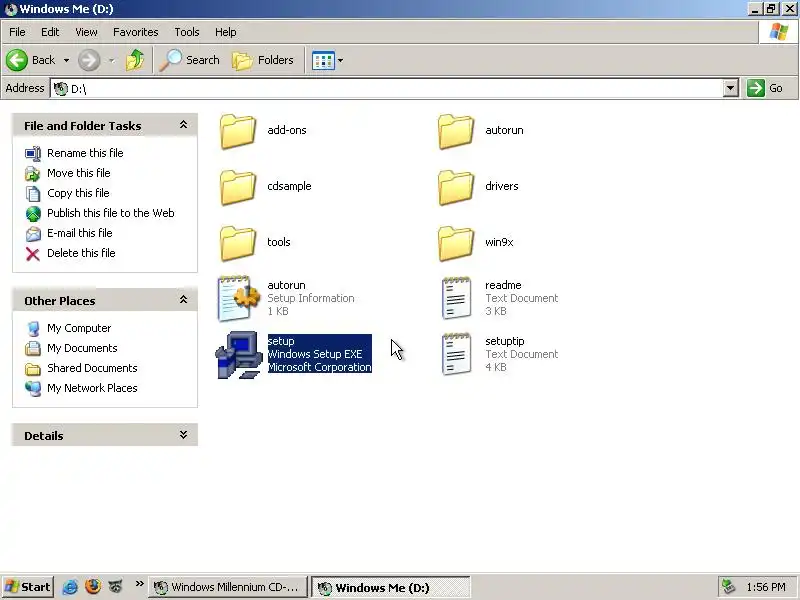The image size is (800, 600).
Task: Click the Views icon in toolbar
Action: (x=323, y=61)
